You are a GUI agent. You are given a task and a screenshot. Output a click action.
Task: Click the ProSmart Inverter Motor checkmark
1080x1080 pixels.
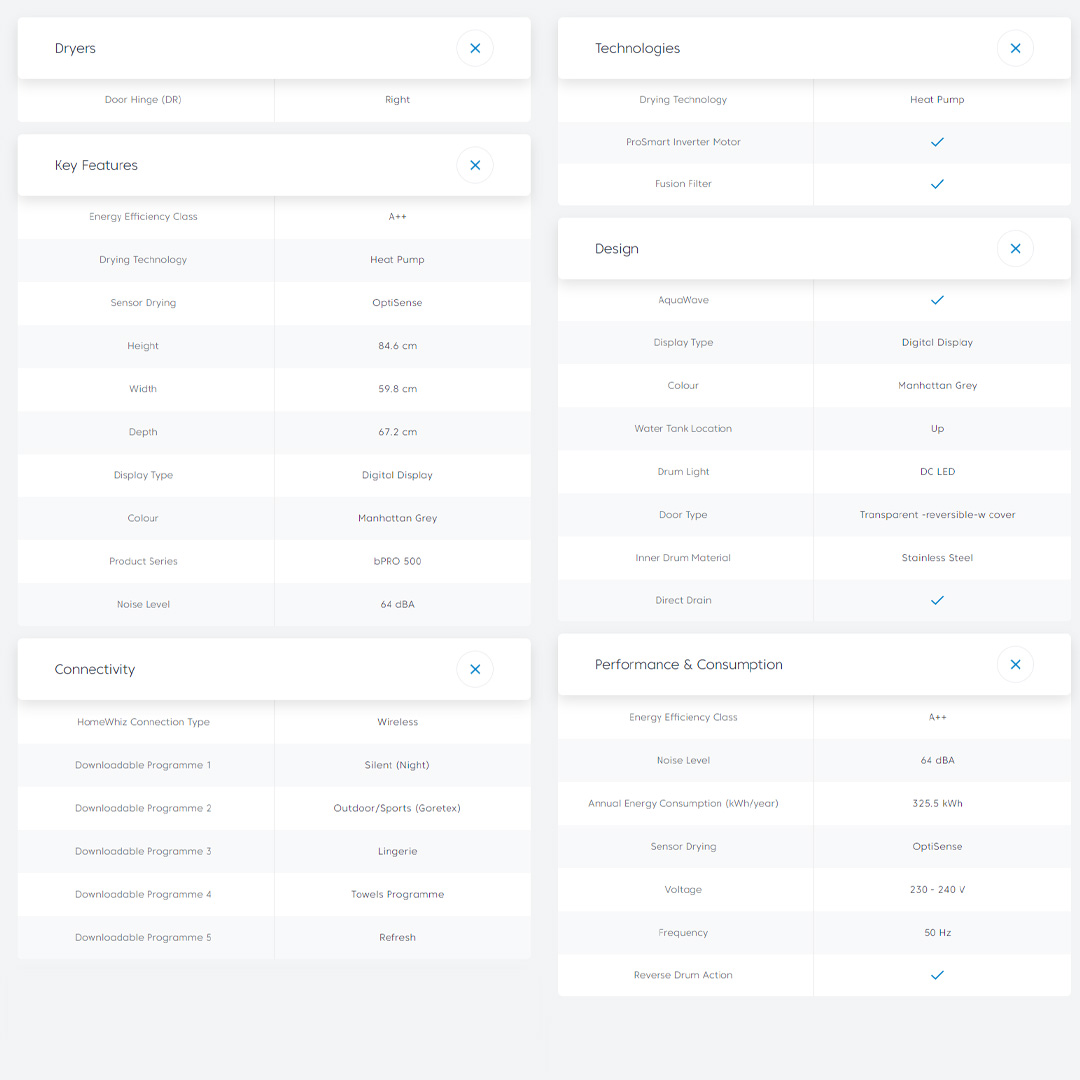[x=937, y=142]
